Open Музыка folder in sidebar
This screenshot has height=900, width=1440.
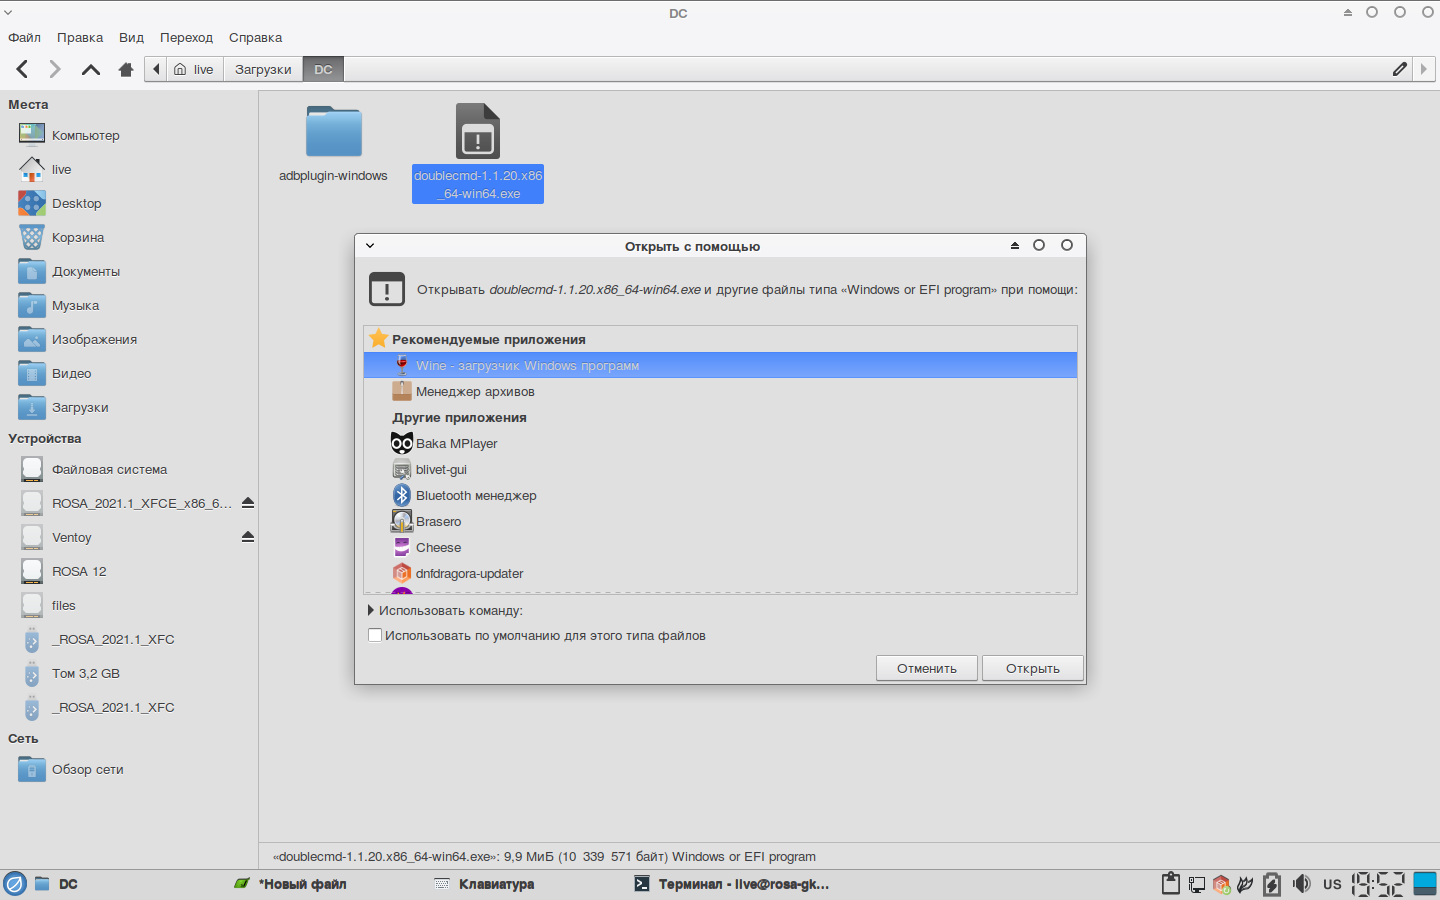point(75,305)
